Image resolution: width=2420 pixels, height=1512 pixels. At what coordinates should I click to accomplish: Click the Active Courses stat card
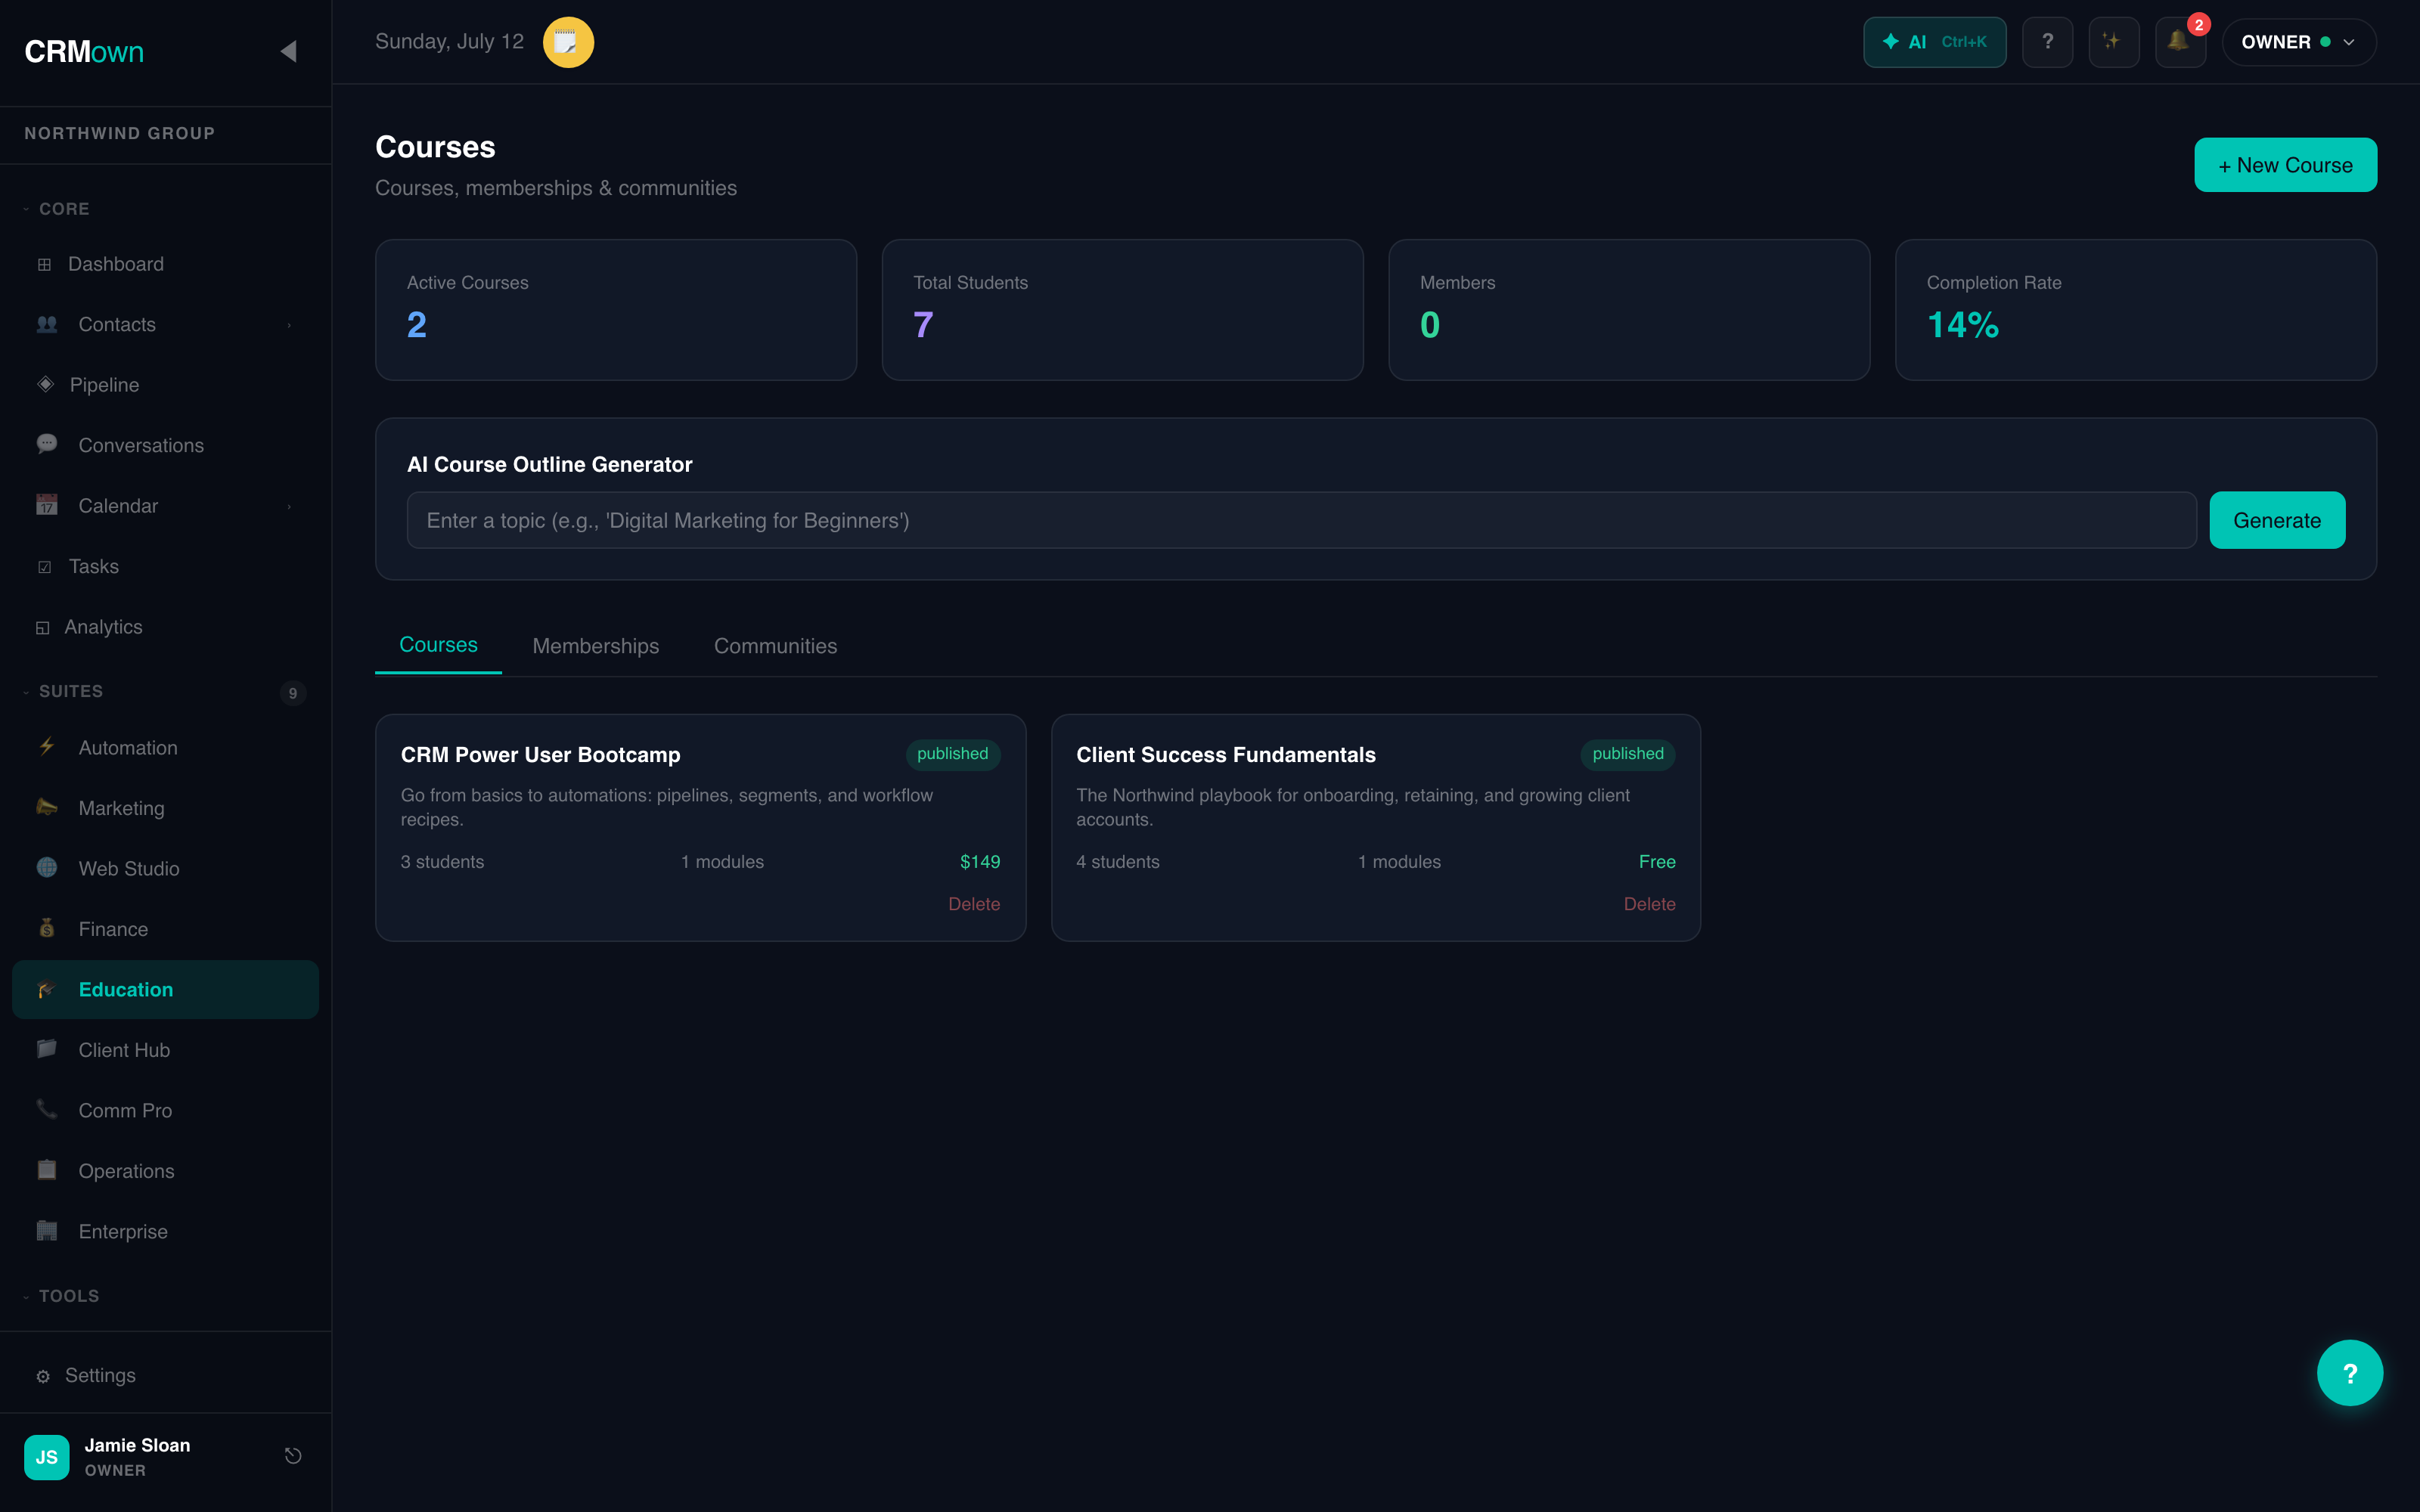[616, 310]
